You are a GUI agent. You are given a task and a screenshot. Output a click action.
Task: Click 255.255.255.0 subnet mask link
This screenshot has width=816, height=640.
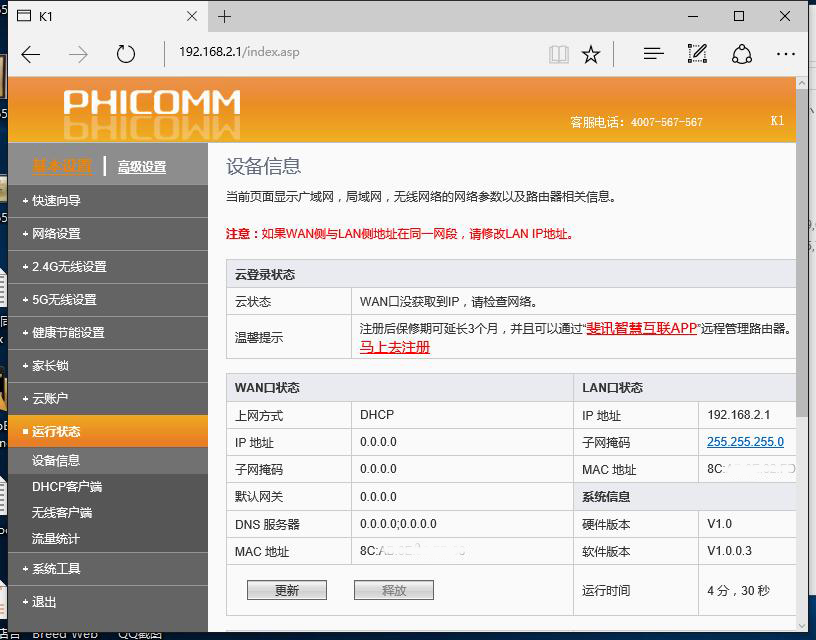click(x=745, y=442)
